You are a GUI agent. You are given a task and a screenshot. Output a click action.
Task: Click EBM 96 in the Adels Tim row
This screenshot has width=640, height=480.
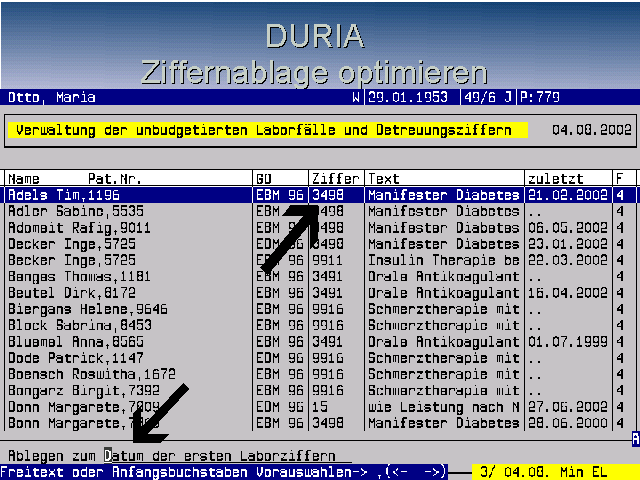[280, 195]
